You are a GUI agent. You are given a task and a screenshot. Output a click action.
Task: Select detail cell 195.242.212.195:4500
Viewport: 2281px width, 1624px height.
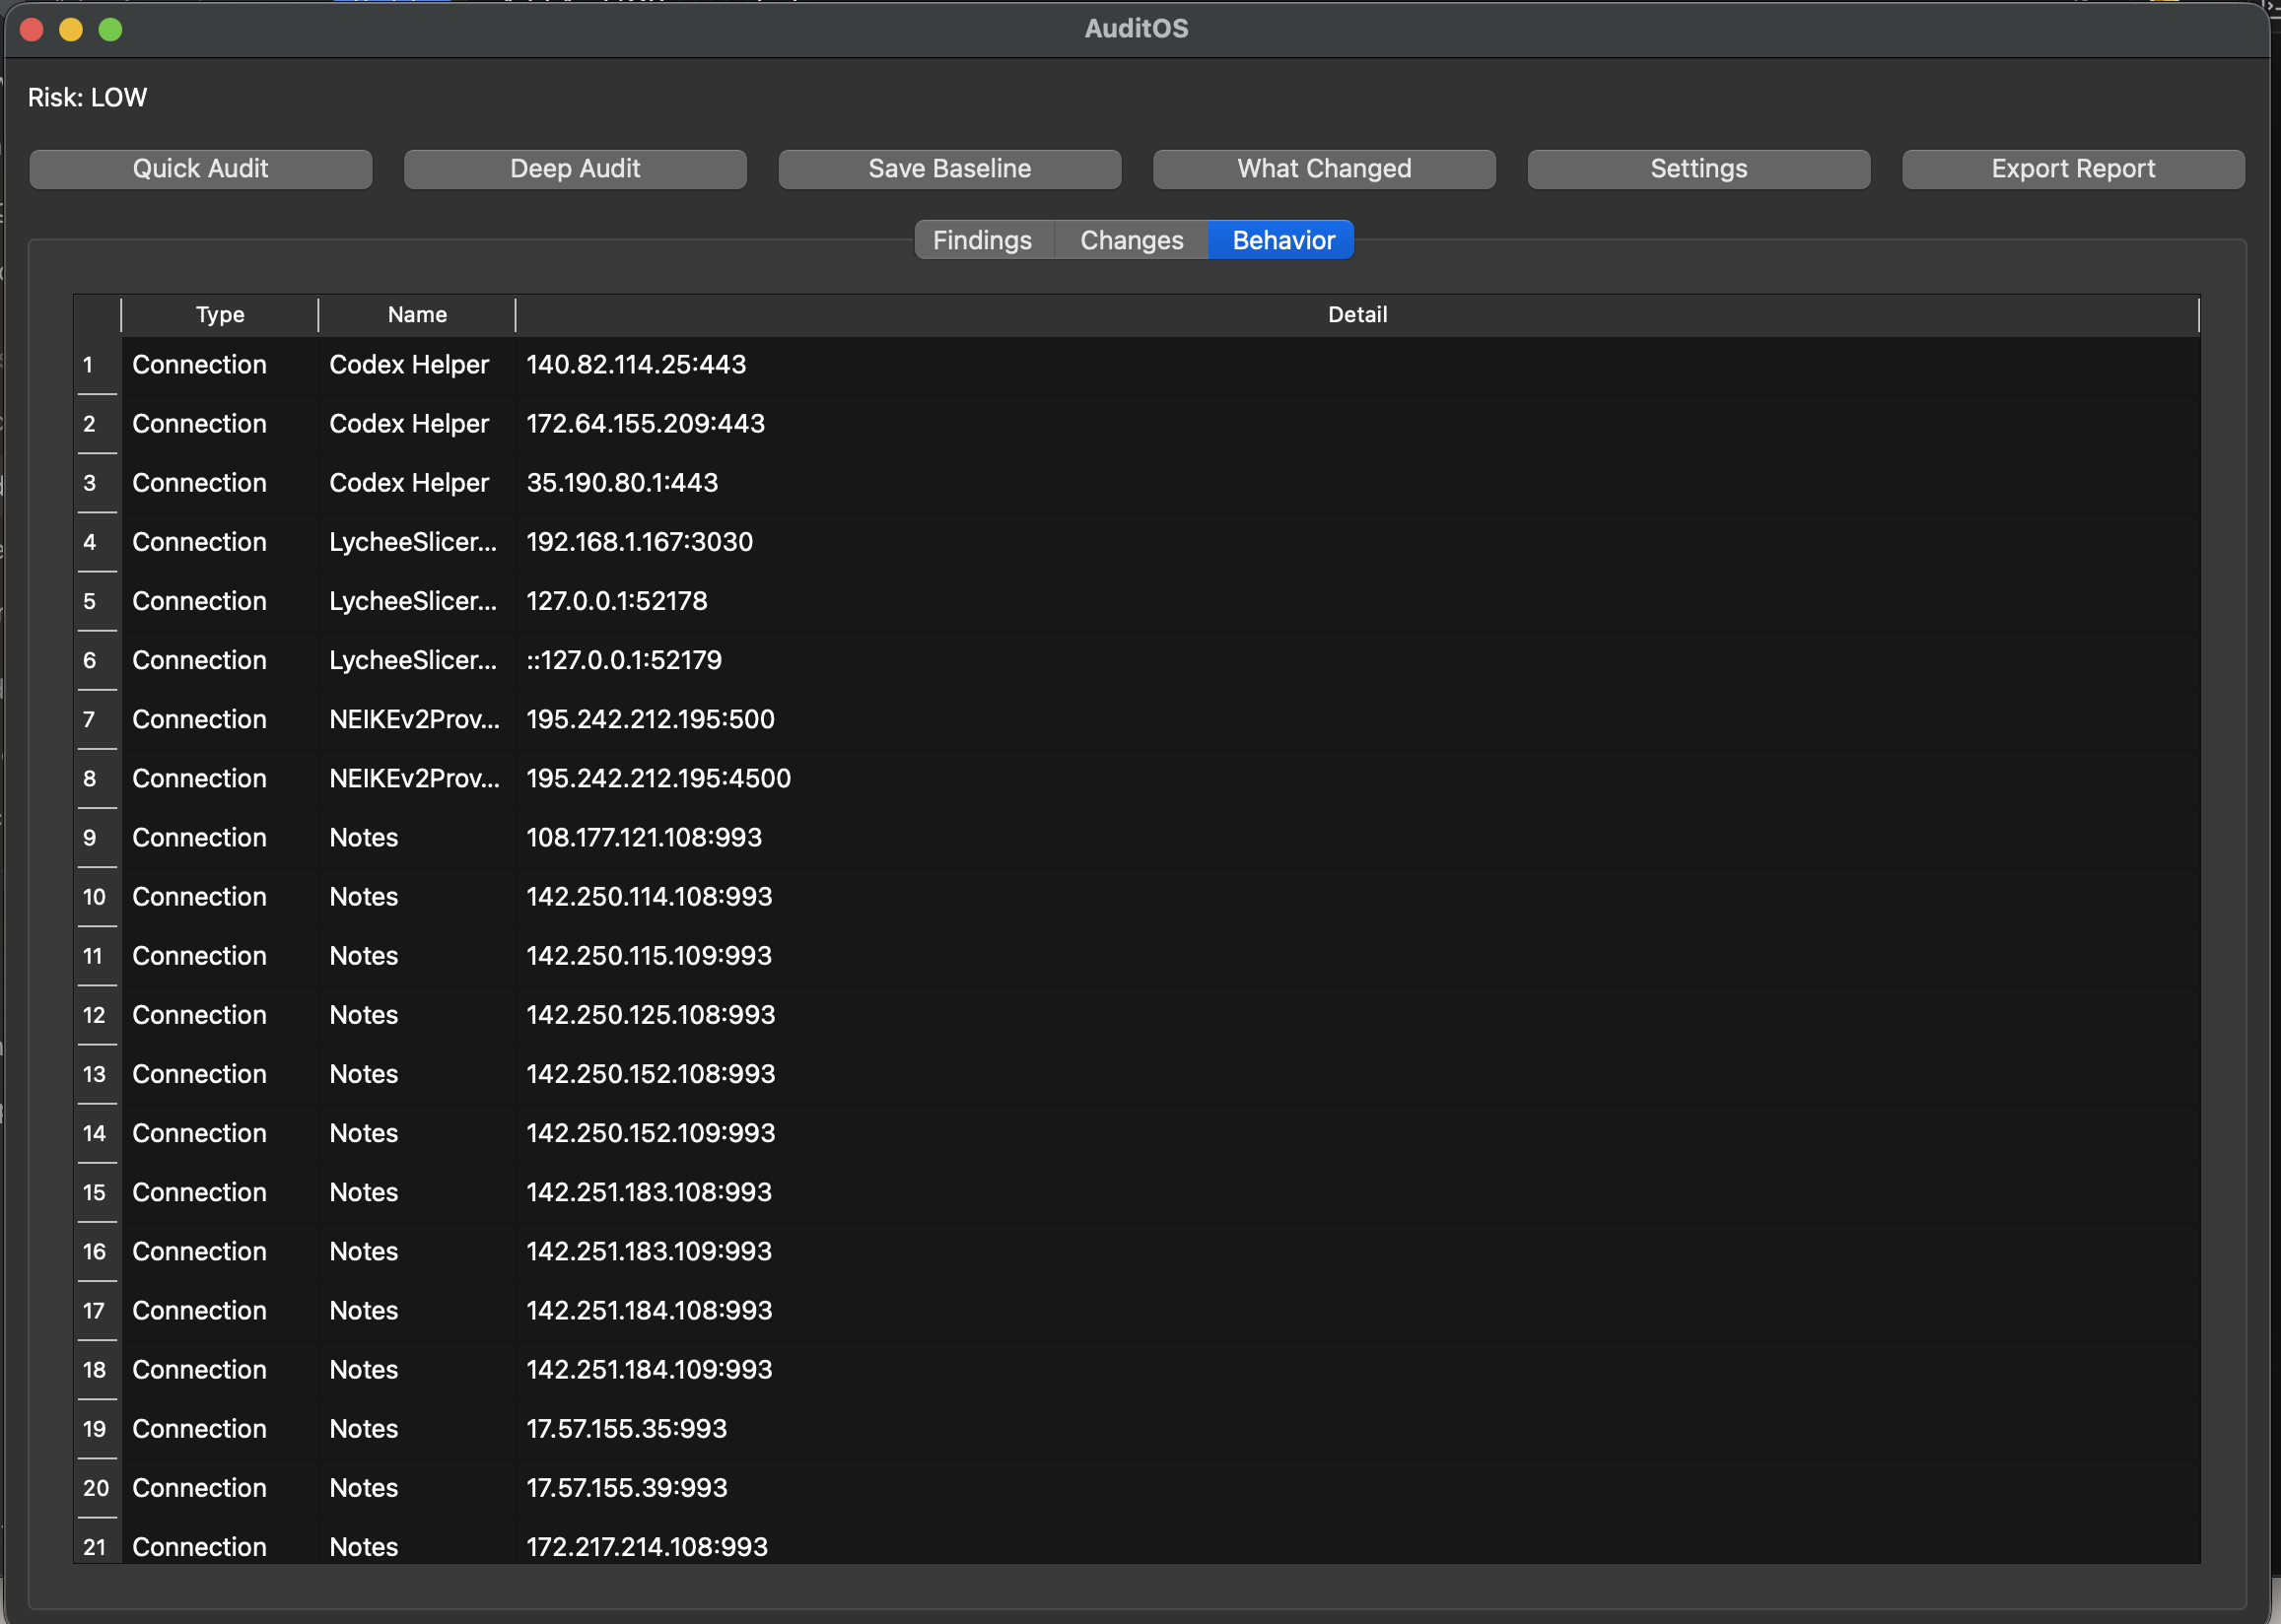click(1357, 778)
